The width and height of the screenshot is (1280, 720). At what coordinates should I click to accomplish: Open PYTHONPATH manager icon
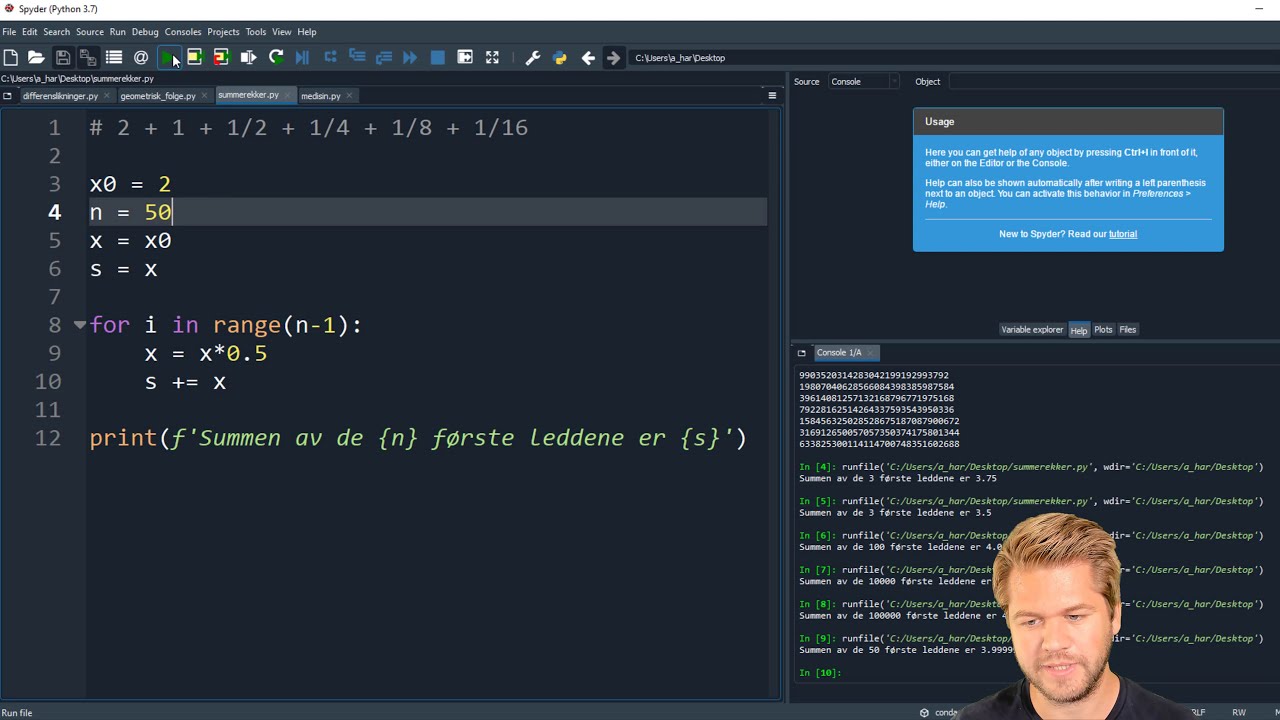pos(560,58)
